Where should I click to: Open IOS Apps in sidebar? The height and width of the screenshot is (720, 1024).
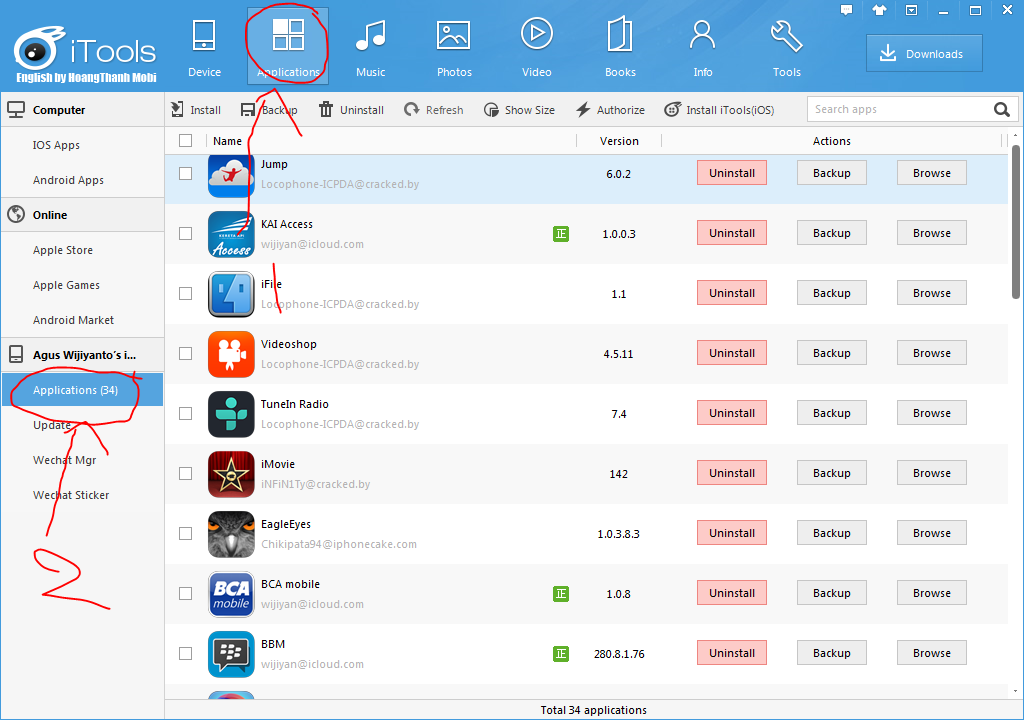(x=56, y=145)
